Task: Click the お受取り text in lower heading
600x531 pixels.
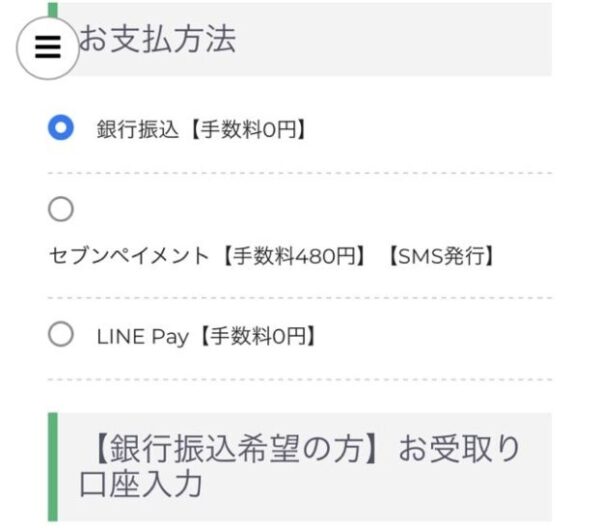Action: coord(459,448)
